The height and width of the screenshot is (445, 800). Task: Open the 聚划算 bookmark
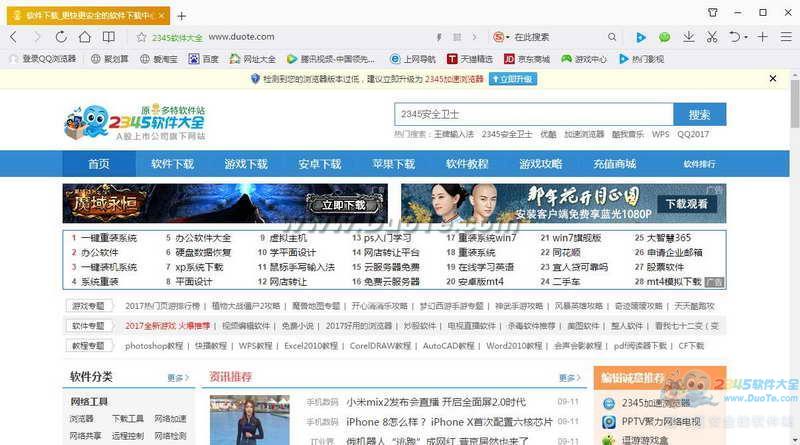(x=110, y=59)
